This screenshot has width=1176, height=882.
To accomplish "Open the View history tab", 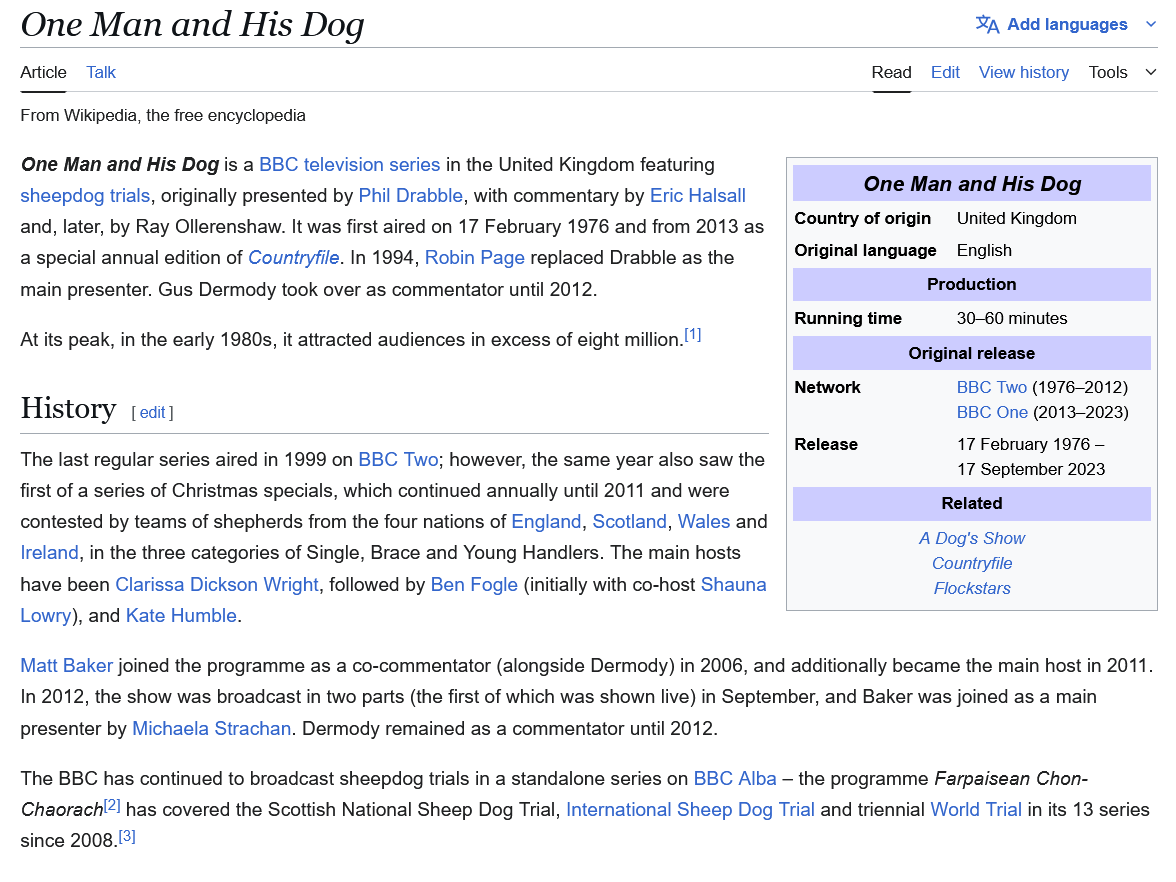I will pyautogui.click(x=1024, y=73).
